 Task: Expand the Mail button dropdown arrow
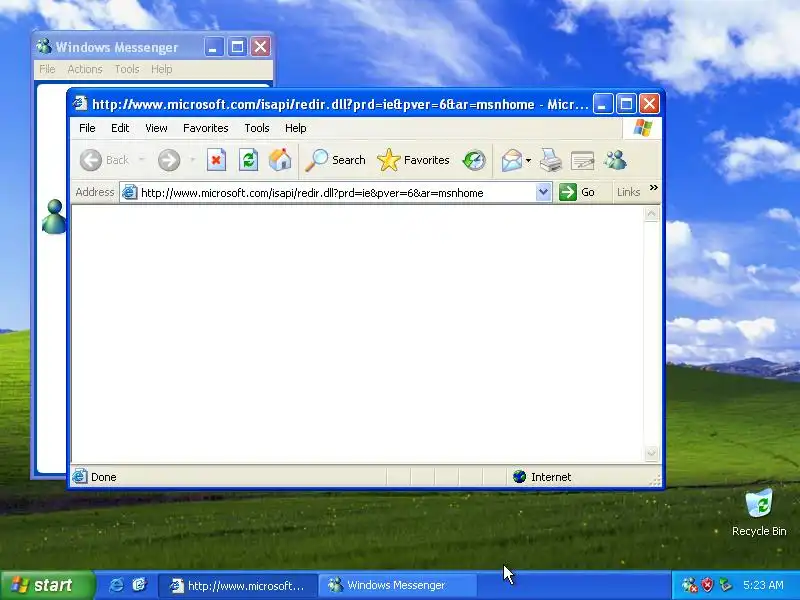click(x=529, y=161)
